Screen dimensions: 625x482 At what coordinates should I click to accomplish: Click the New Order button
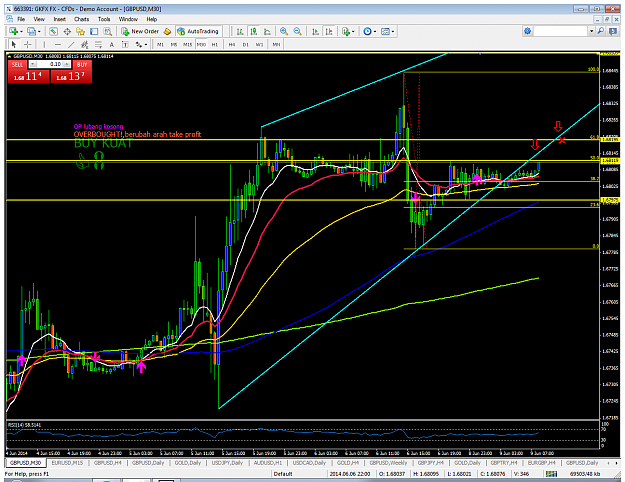[x=140, y=31]
